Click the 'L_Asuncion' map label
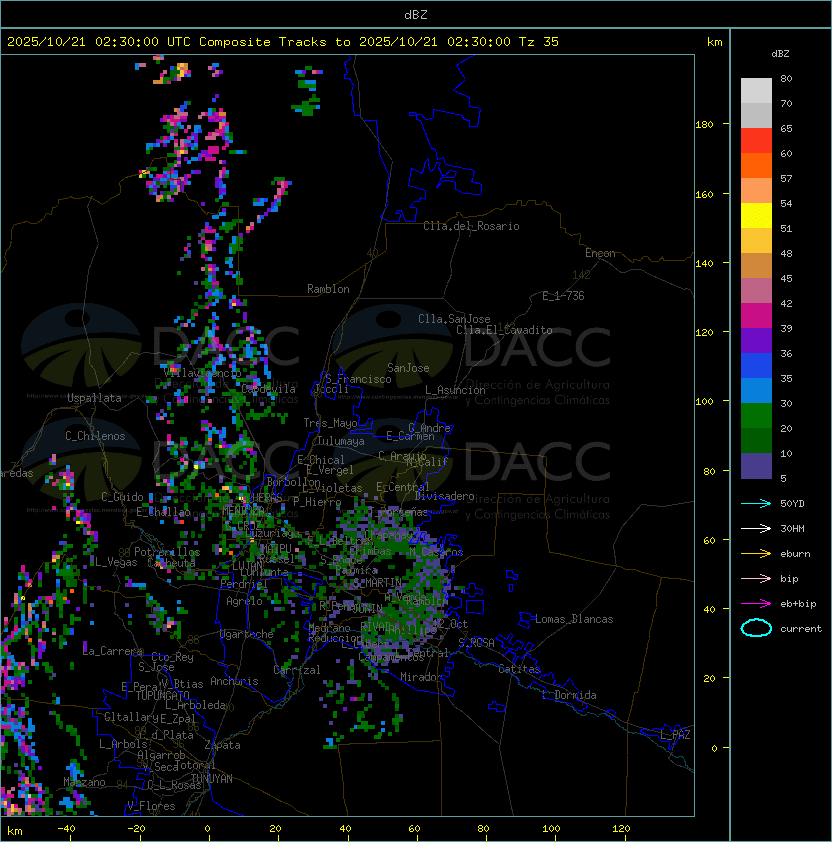The height and width of the screenshot is (842, 832). pyautogui.click(x=455, y=390)
